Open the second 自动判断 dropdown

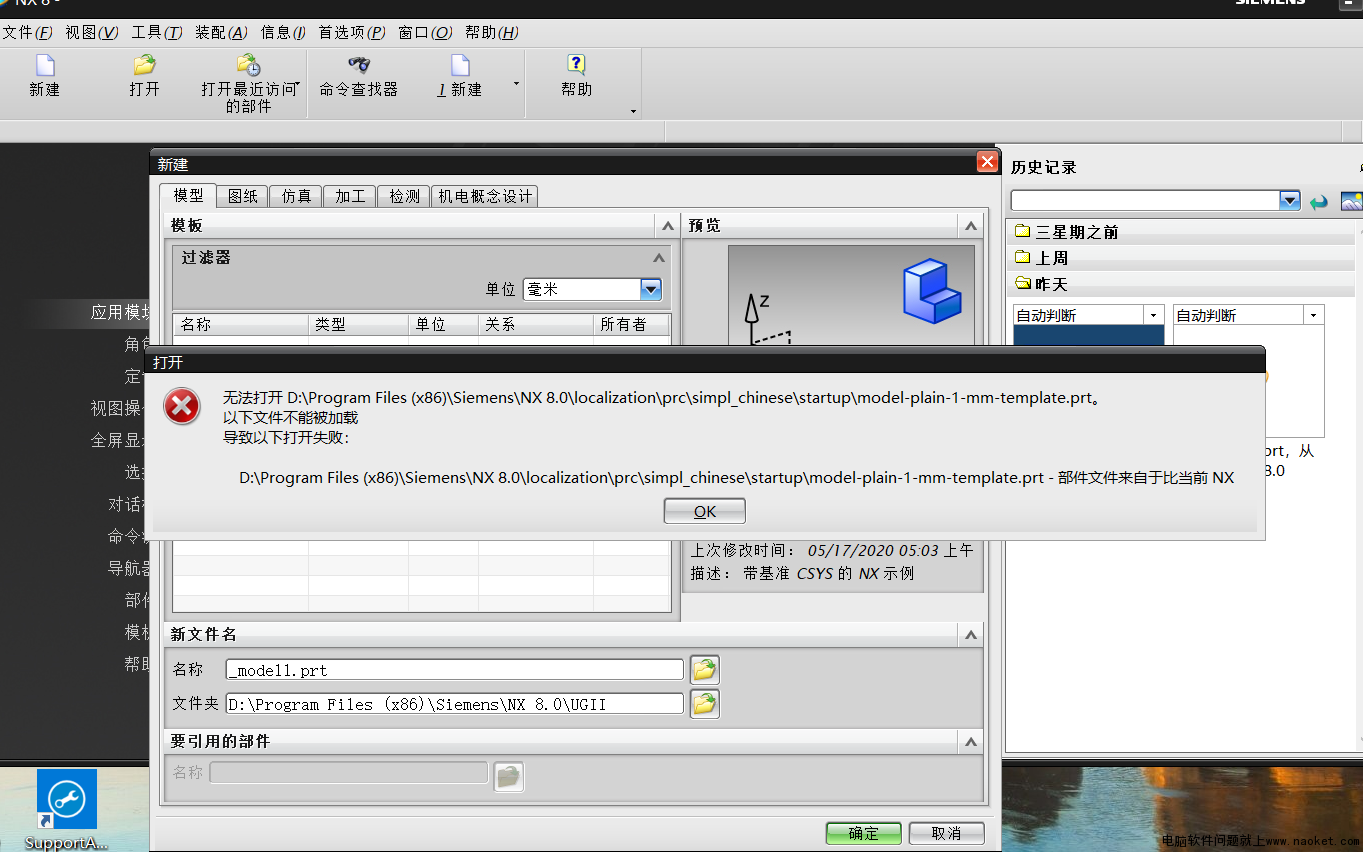[x=1313, y=315]
